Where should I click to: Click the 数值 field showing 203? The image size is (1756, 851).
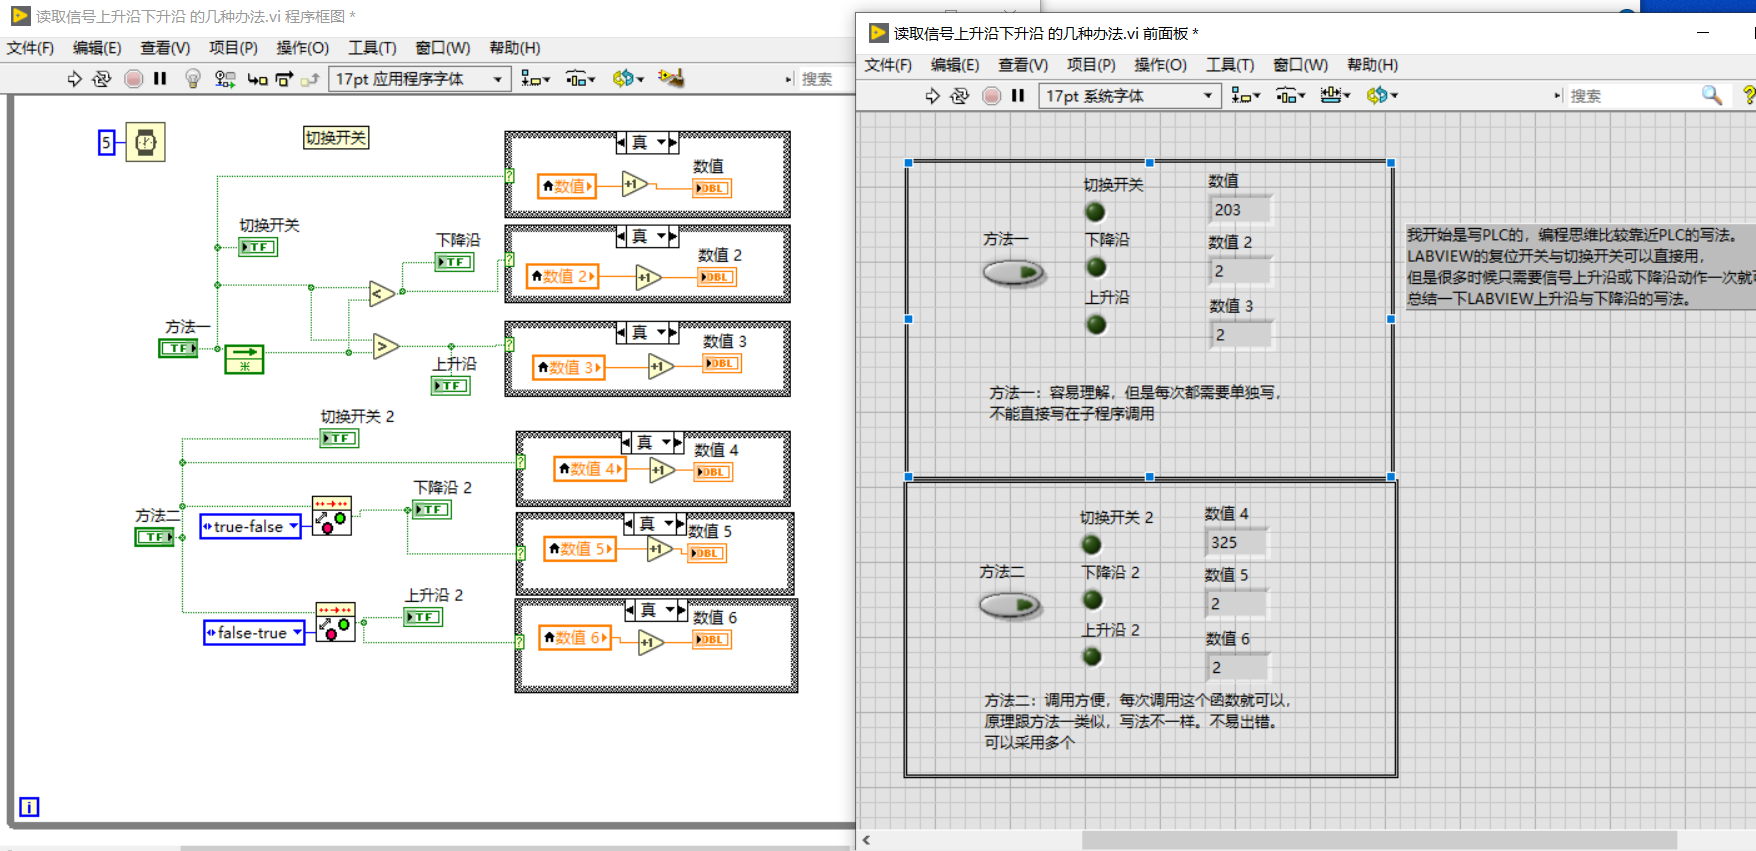pos(1241,210)
